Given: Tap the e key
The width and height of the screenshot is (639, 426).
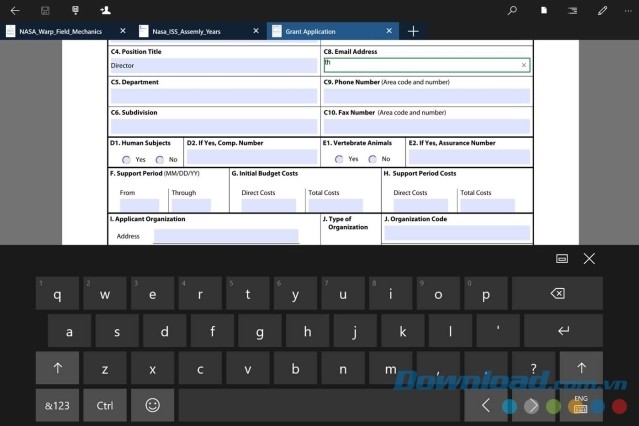Looking at the screenshot, I should pyautogui.click(x=152, y=294).
